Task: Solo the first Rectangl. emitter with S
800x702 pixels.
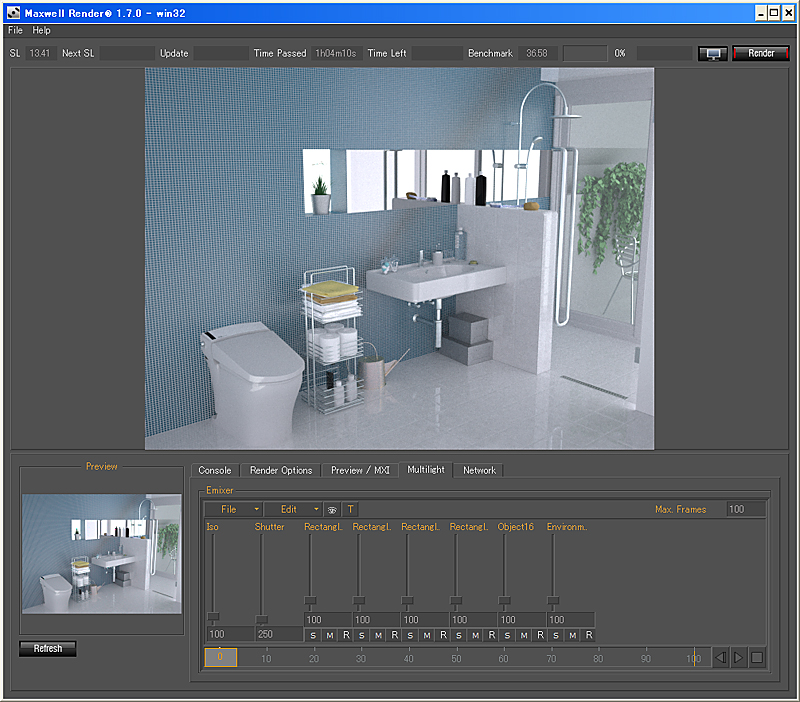Action: [x=313, y=635]
